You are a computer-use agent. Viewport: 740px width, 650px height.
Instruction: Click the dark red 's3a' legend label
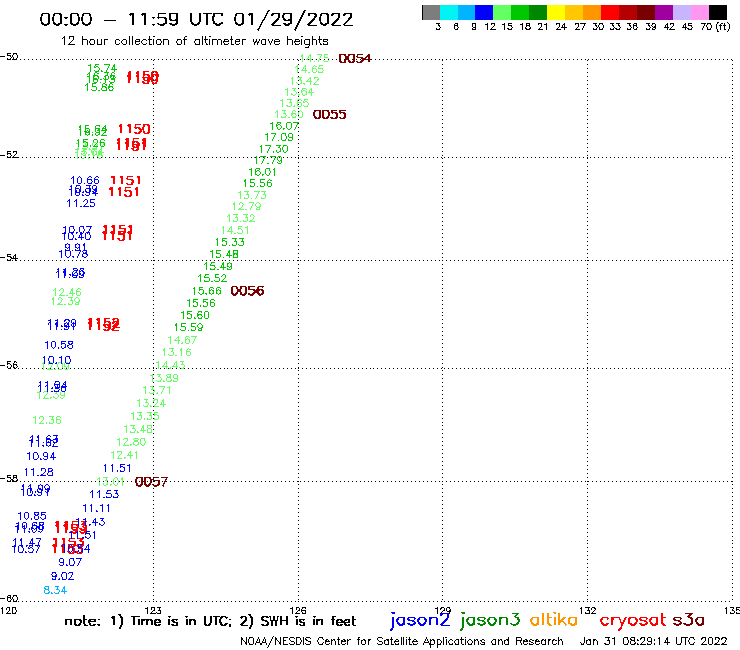point(689,620)
